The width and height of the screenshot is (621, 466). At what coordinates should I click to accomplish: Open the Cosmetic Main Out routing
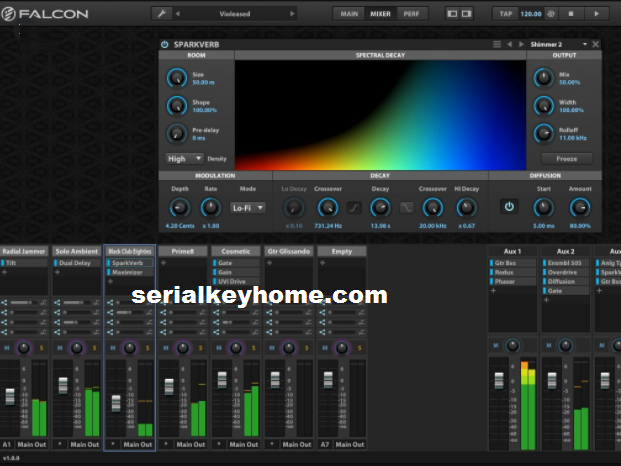pos(244,445)
